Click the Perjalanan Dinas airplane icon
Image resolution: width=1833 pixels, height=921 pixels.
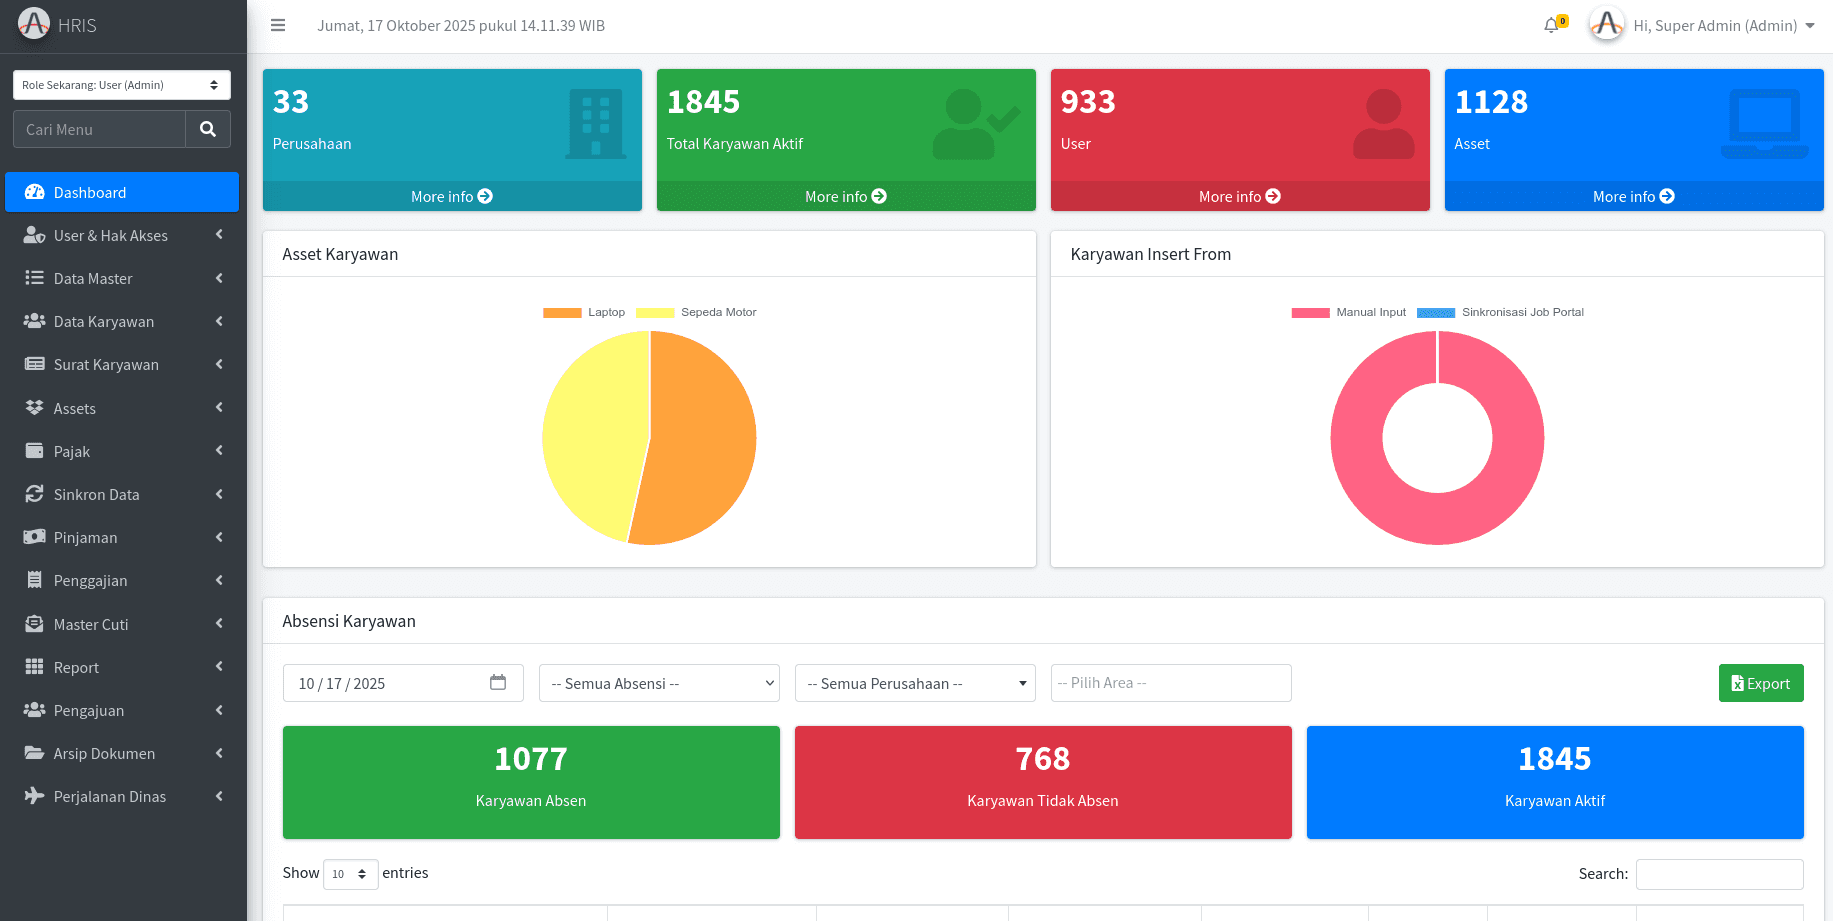[35, 796]
